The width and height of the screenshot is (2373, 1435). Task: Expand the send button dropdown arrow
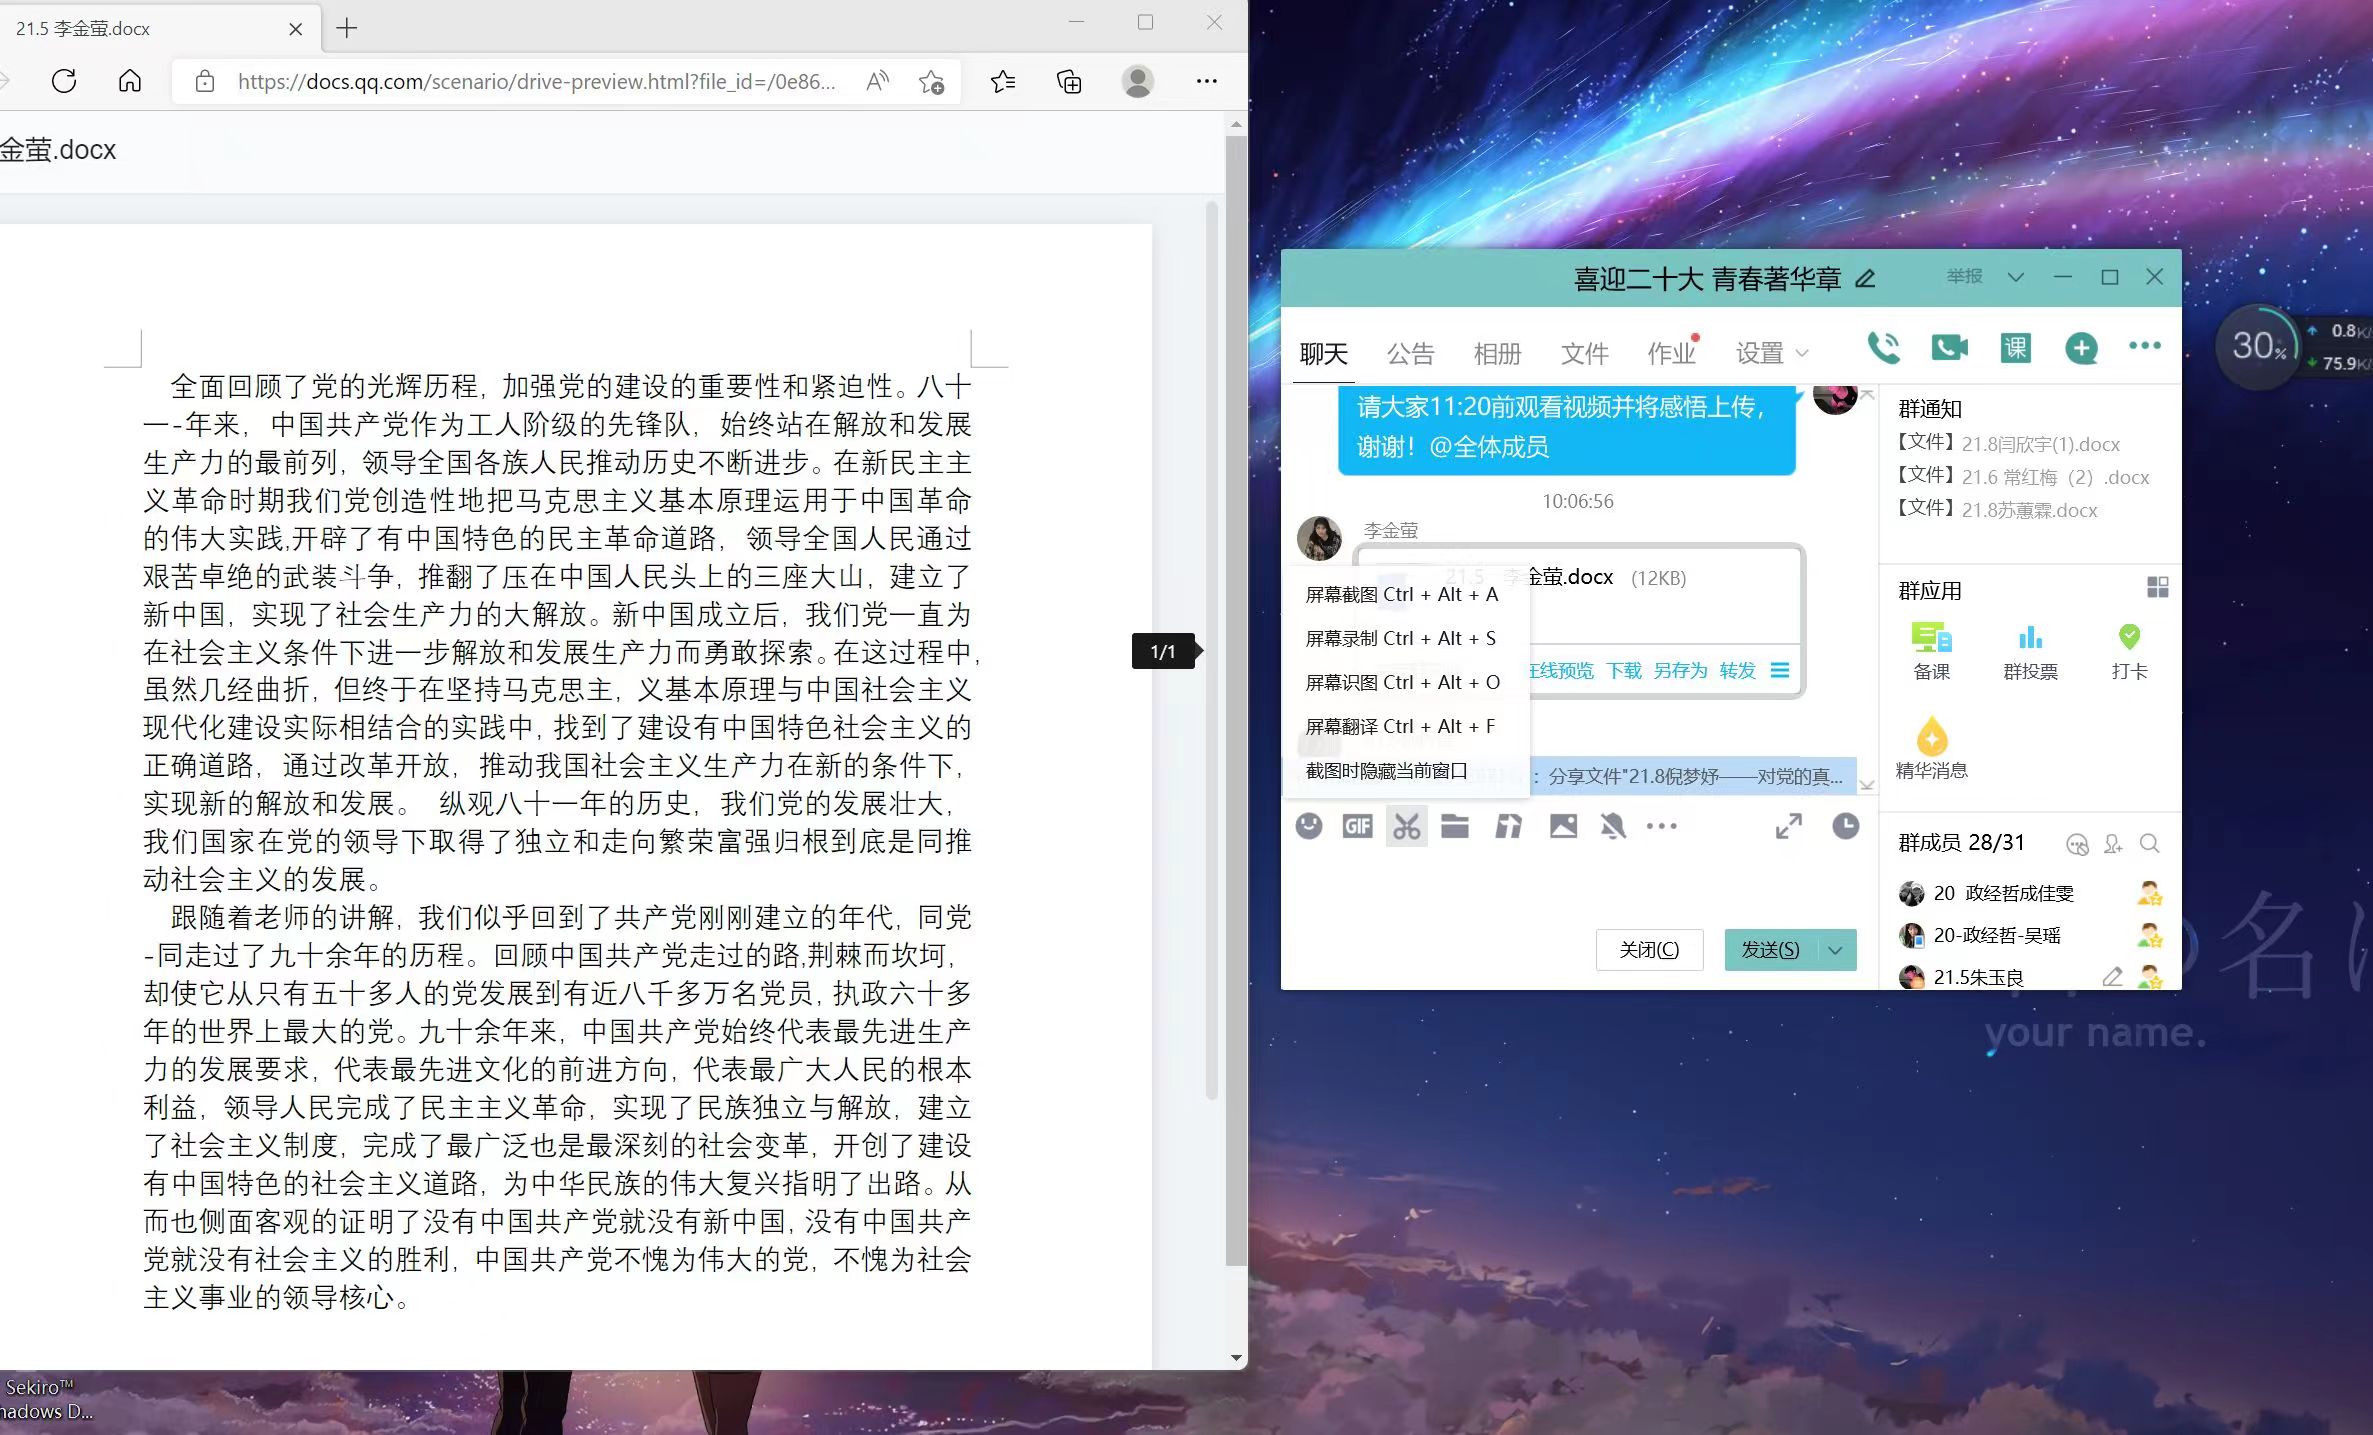coord(1835,950)
